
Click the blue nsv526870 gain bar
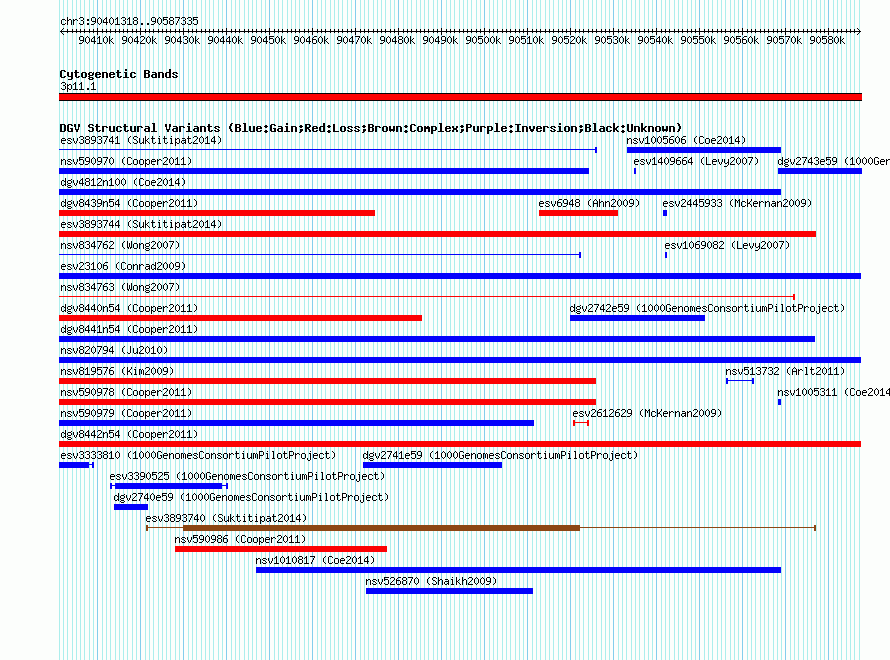point(450,591)
